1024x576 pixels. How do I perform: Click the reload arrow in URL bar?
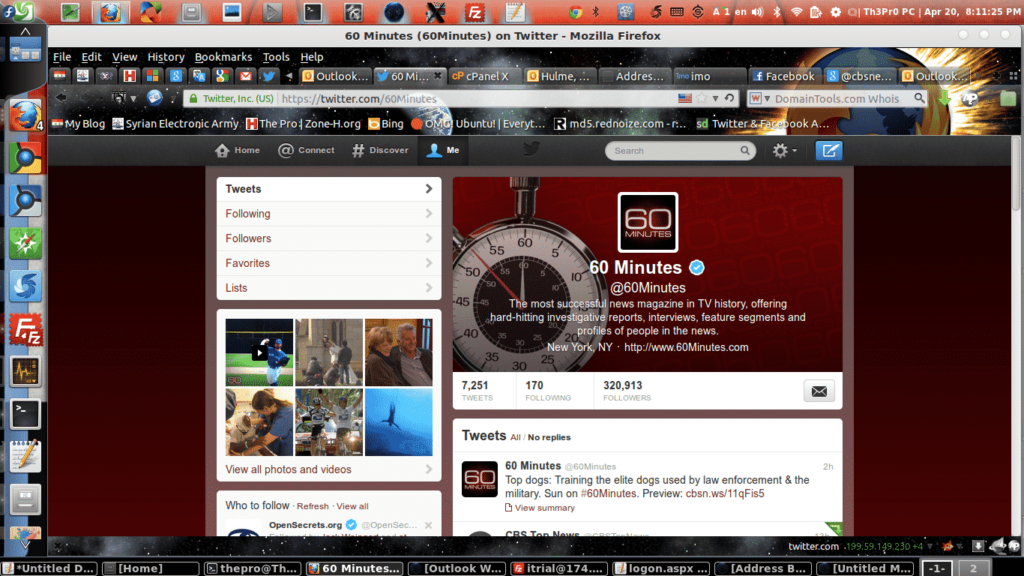tap(730, 99)
